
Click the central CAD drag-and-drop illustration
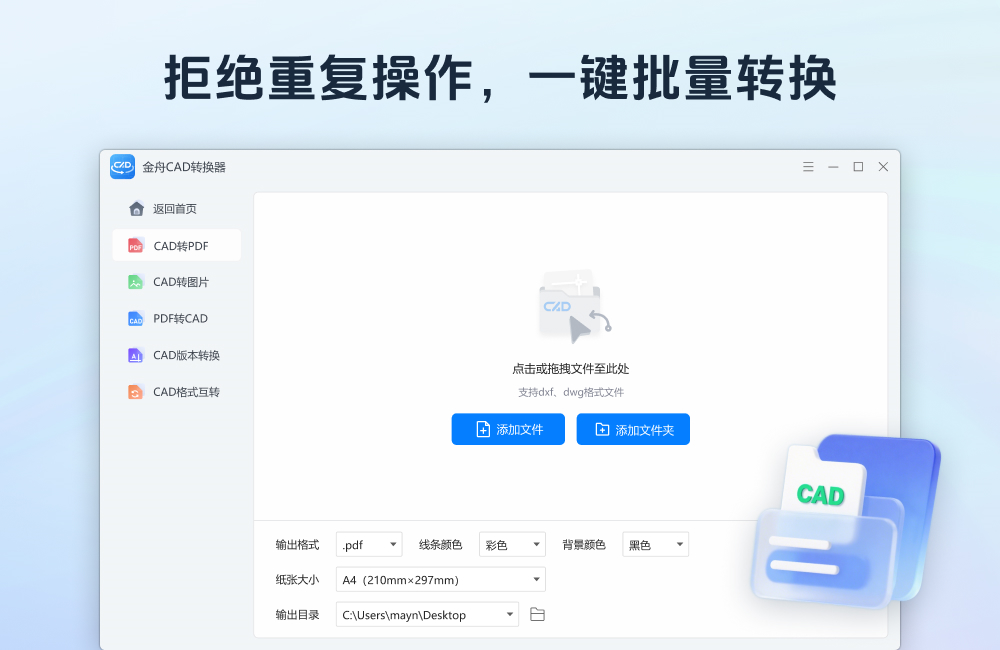pos(572,307)
